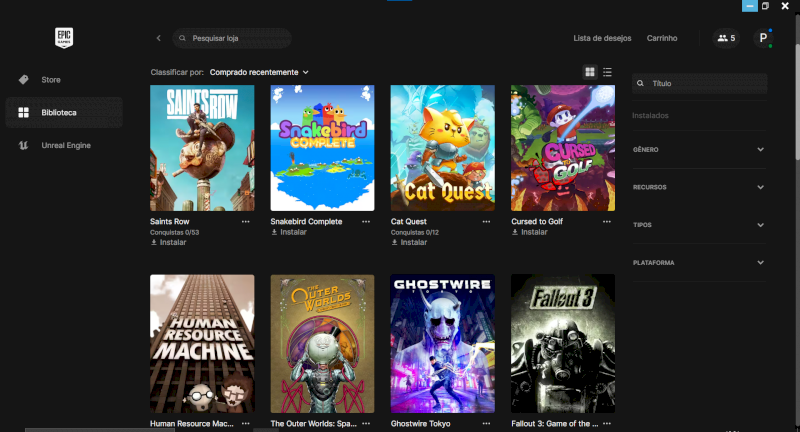Install Snakebird Complete
This screenshot has height=432, width=800.
pyautogui.click(x=289, y=232)
